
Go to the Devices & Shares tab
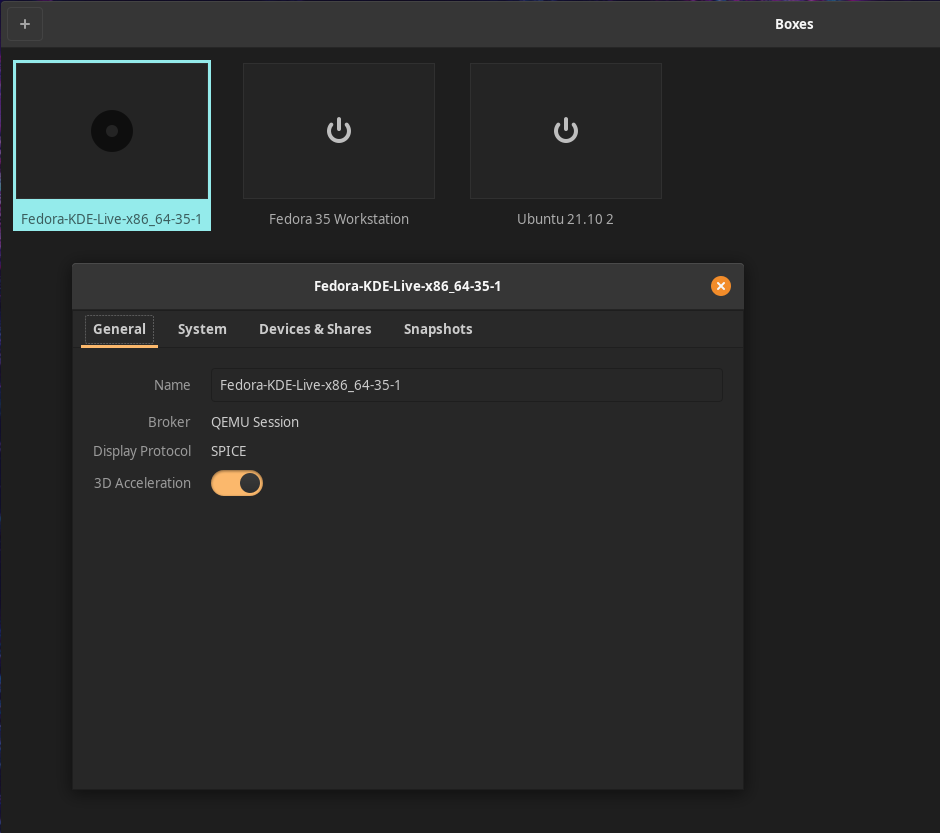click(x=315, y=329)
